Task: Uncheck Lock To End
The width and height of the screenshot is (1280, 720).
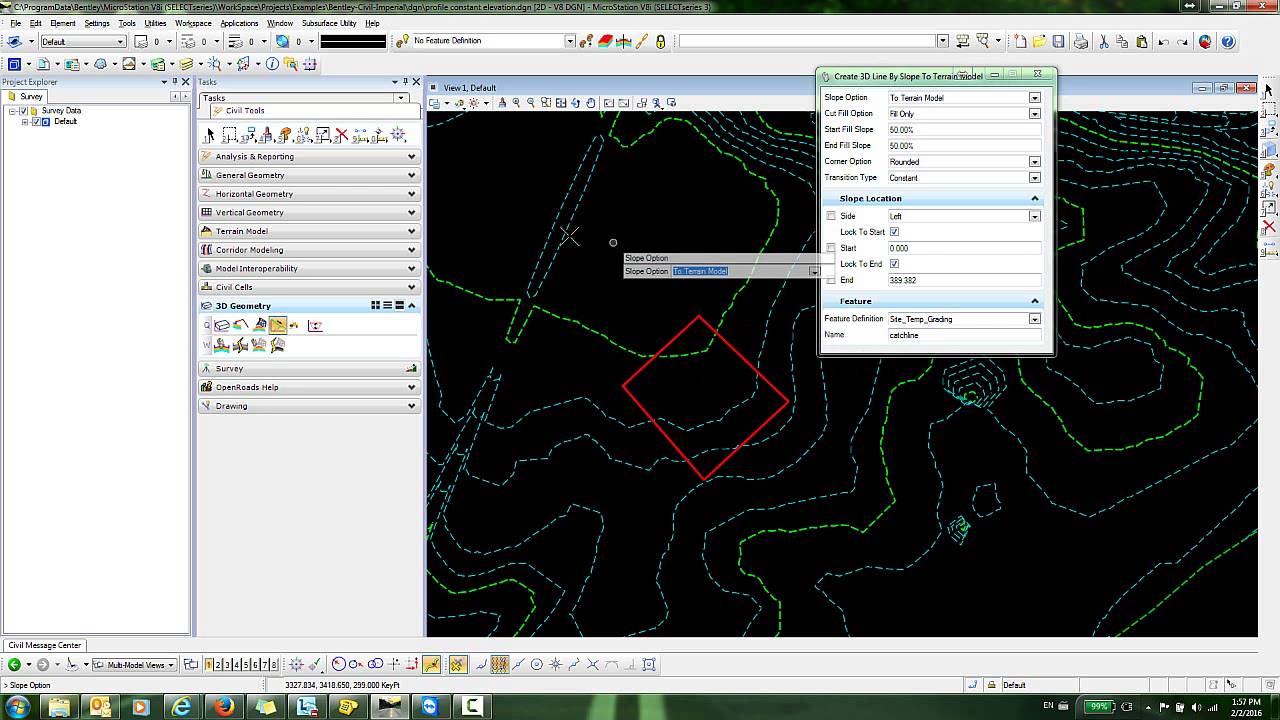Action: pos(894,264)
